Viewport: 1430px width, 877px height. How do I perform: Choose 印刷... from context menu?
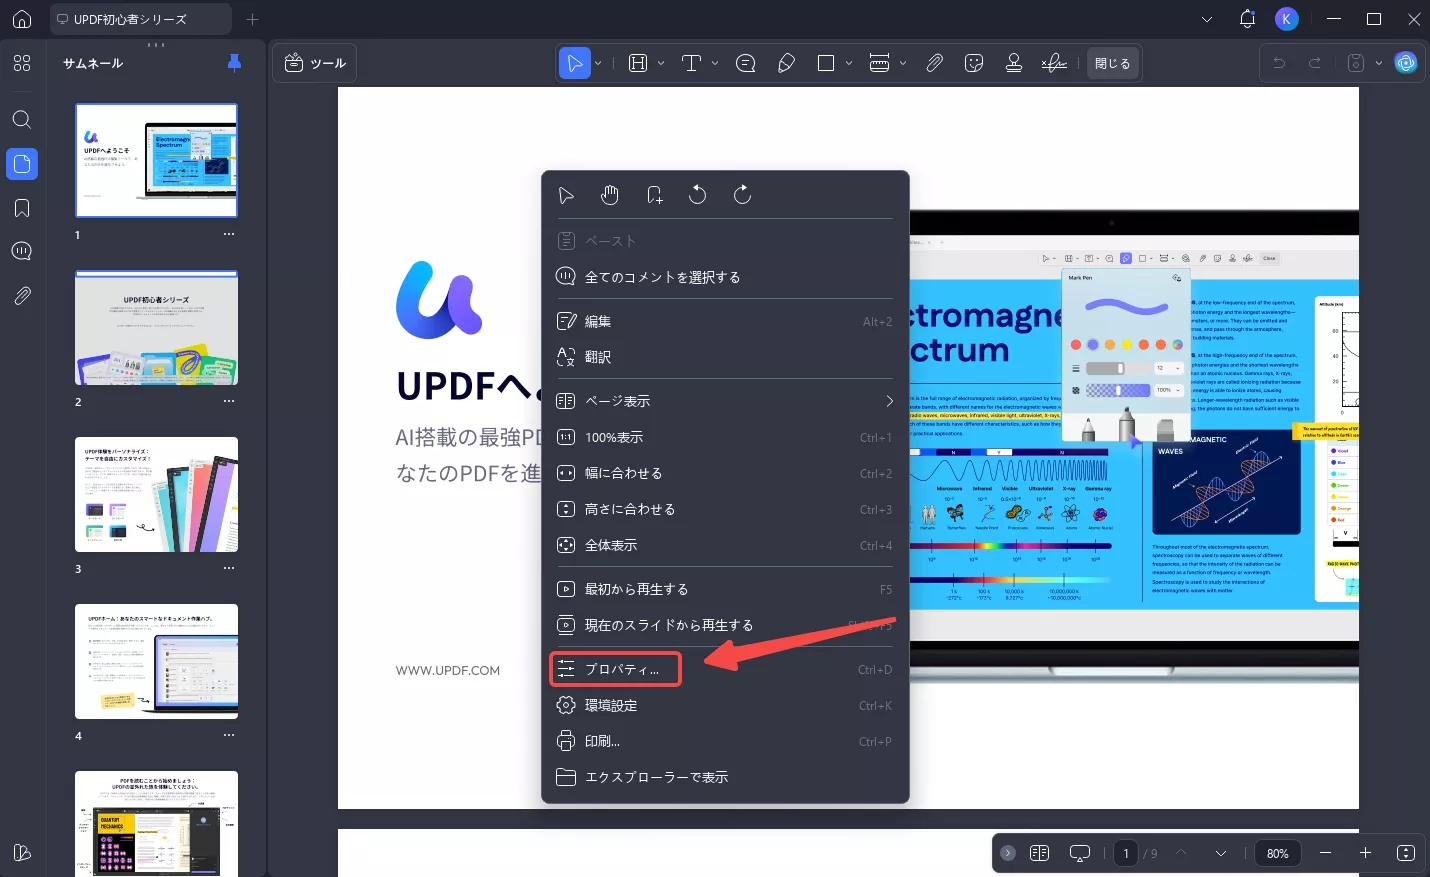point(725,741)
